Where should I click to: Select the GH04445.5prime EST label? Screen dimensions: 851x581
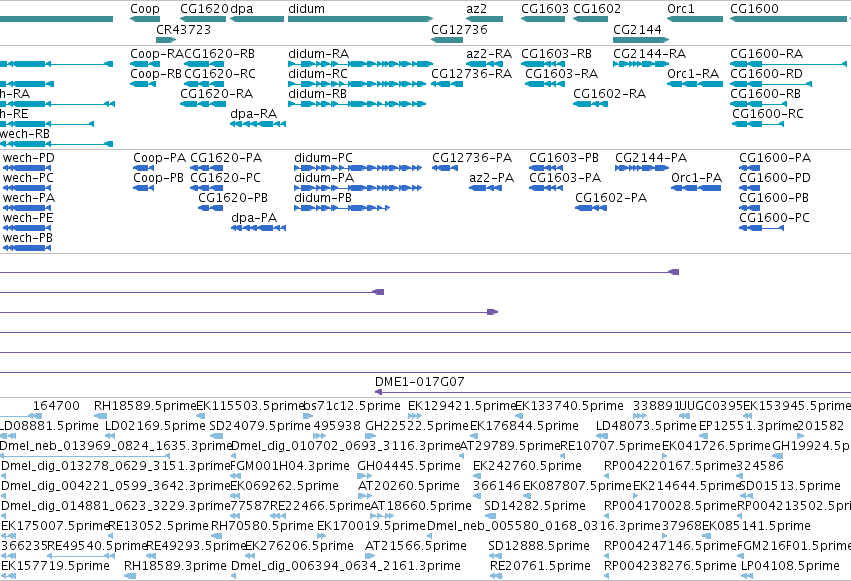[409, 466]
